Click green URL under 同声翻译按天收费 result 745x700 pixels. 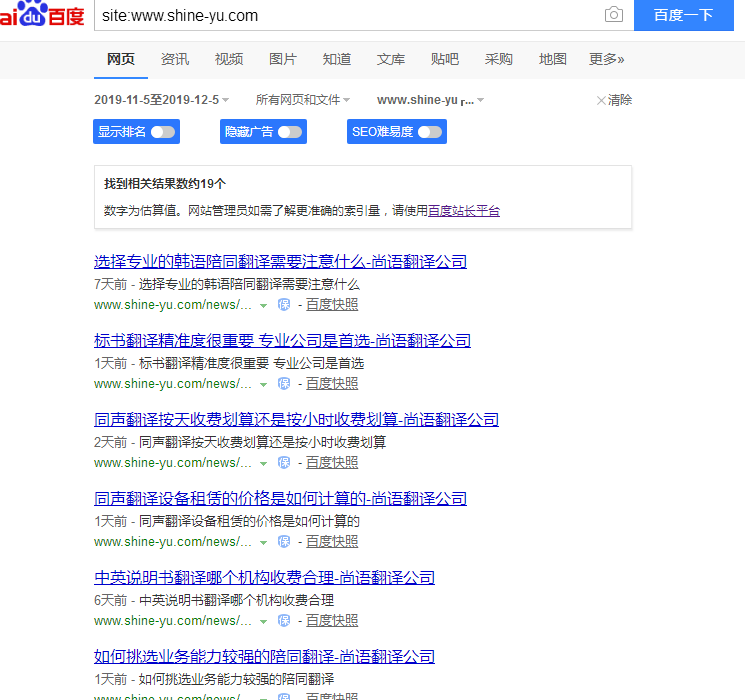(x=173, y=462)
